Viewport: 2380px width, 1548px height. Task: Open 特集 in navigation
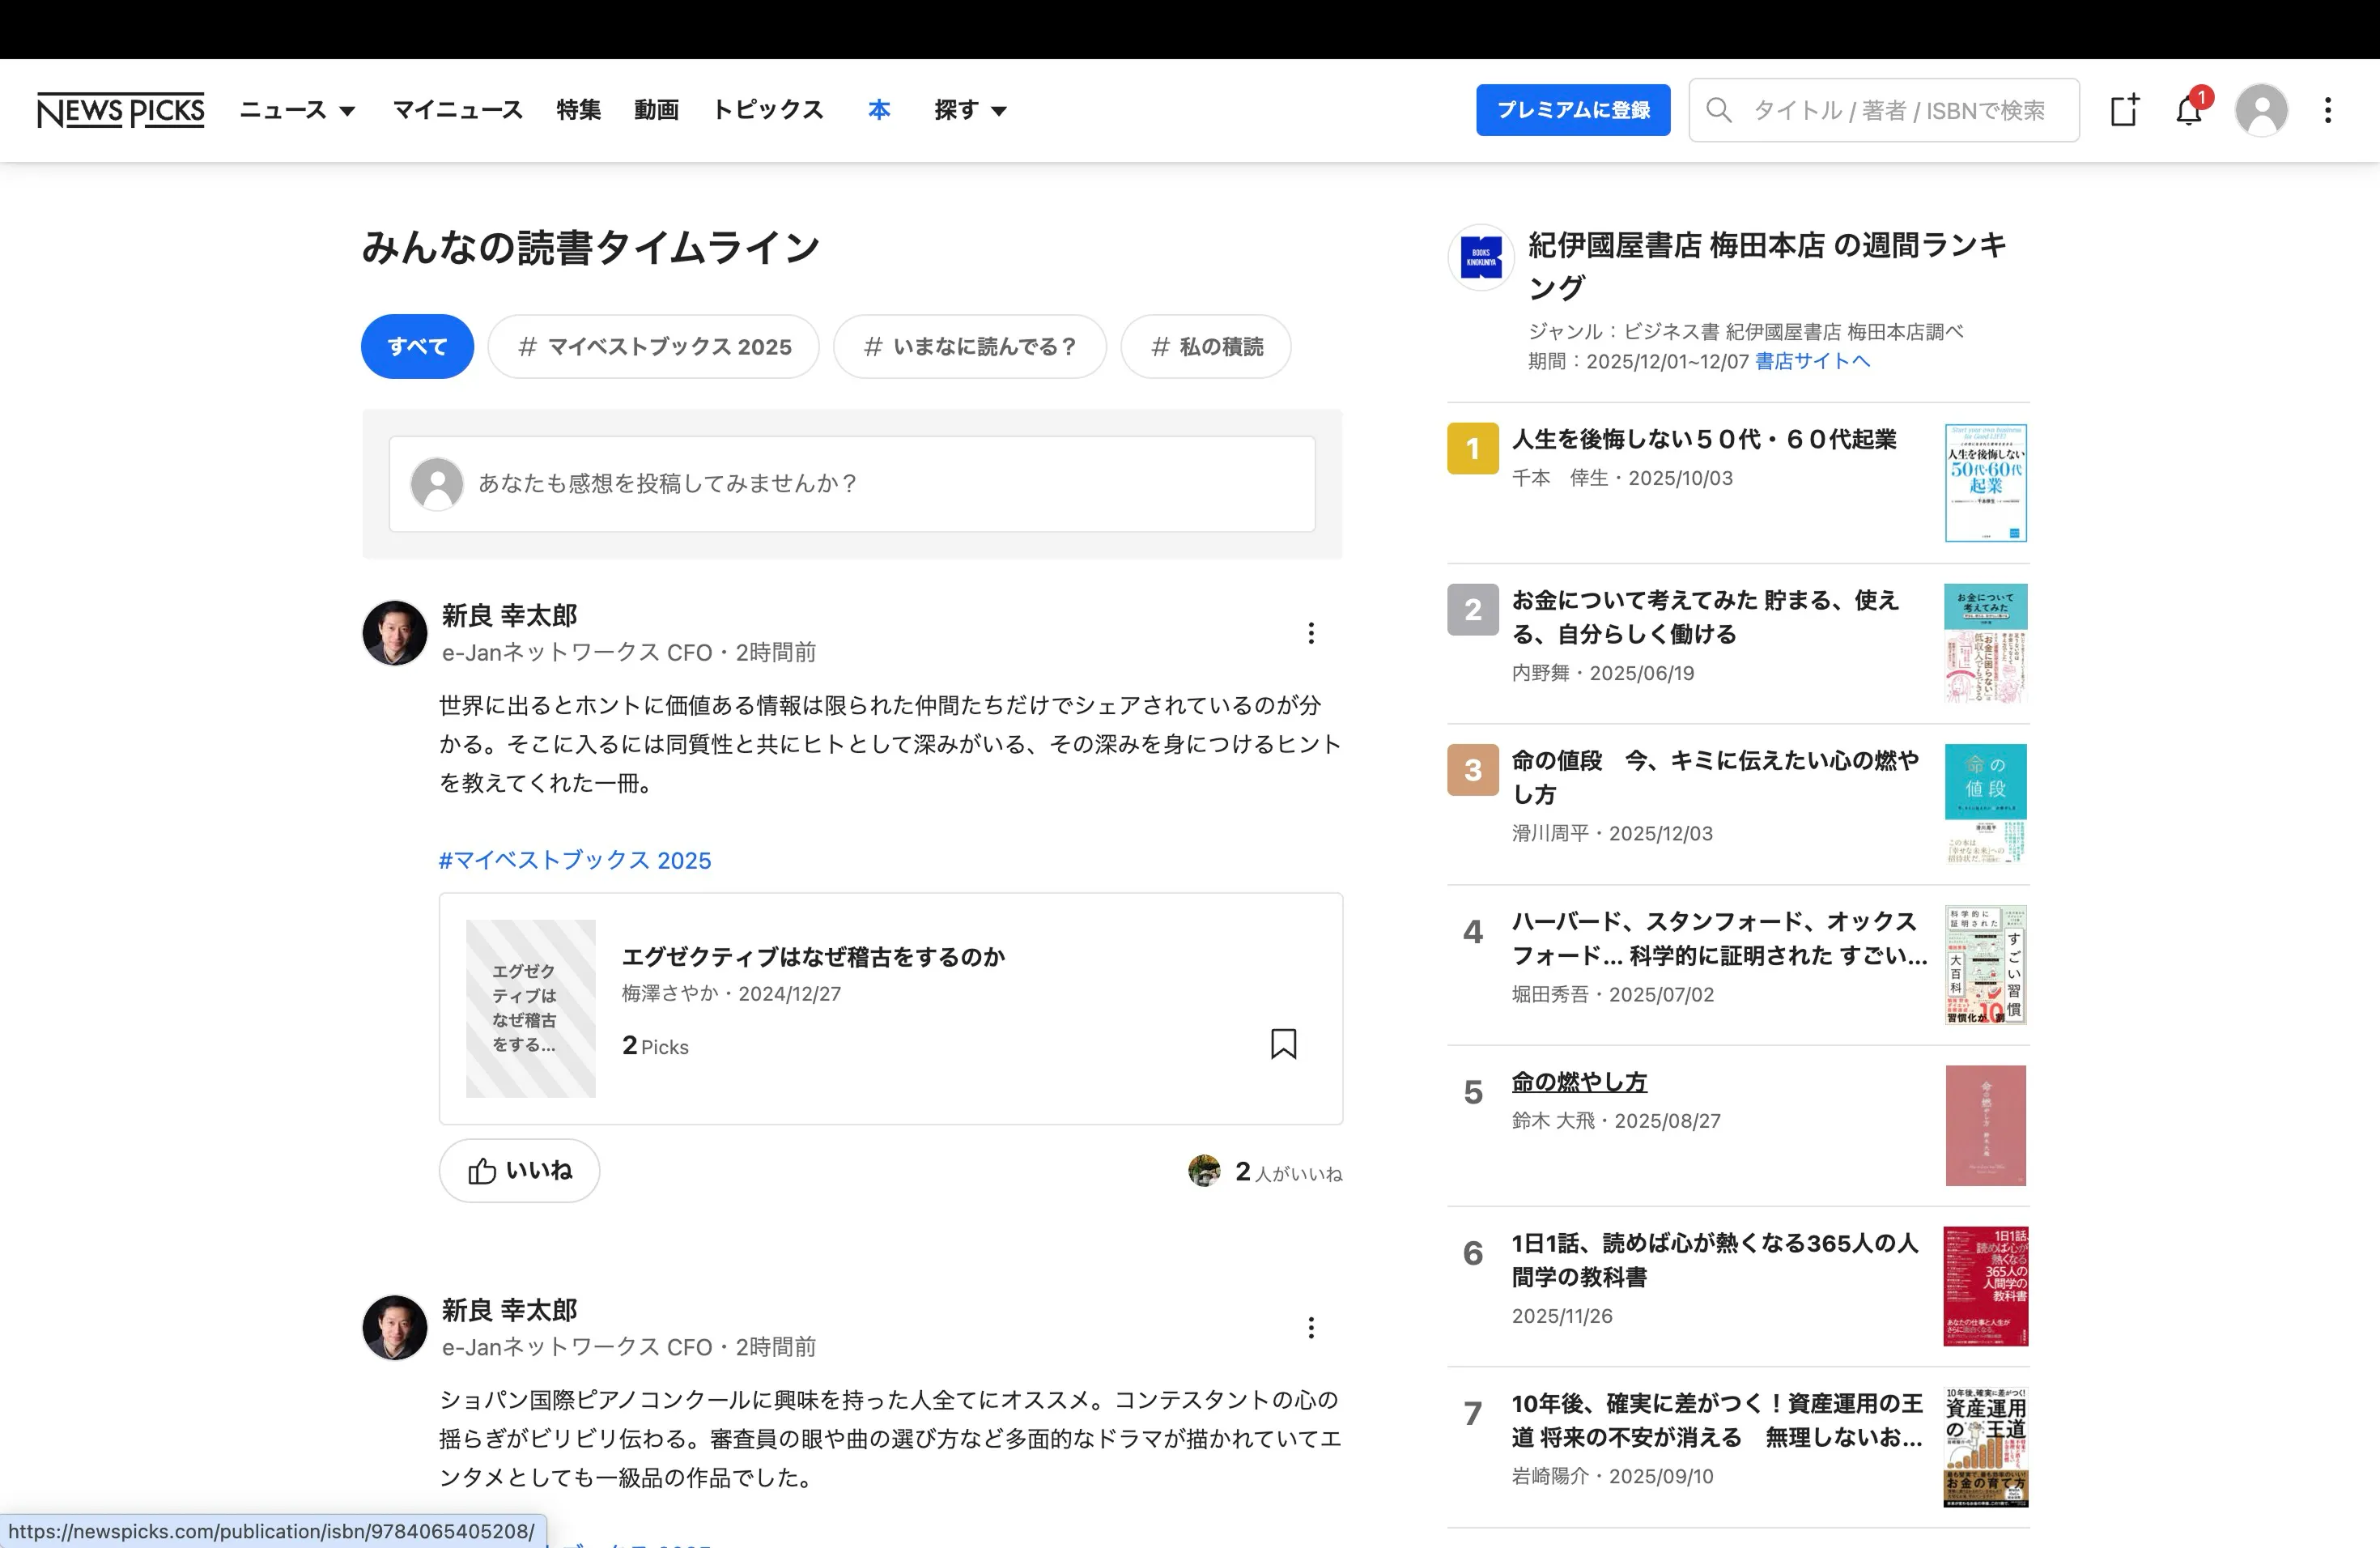tap(578, 110)
